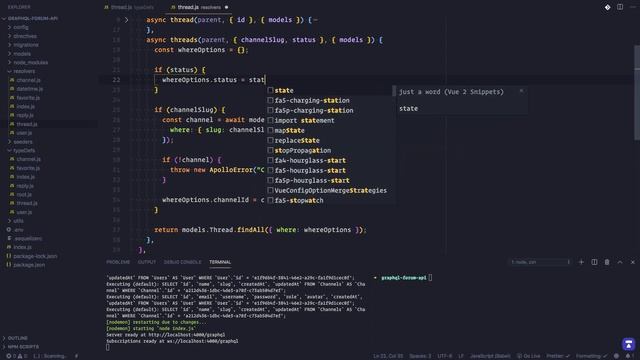Open the editor More Actions ellipsis

pyautogui.click(x=633, y=7)
